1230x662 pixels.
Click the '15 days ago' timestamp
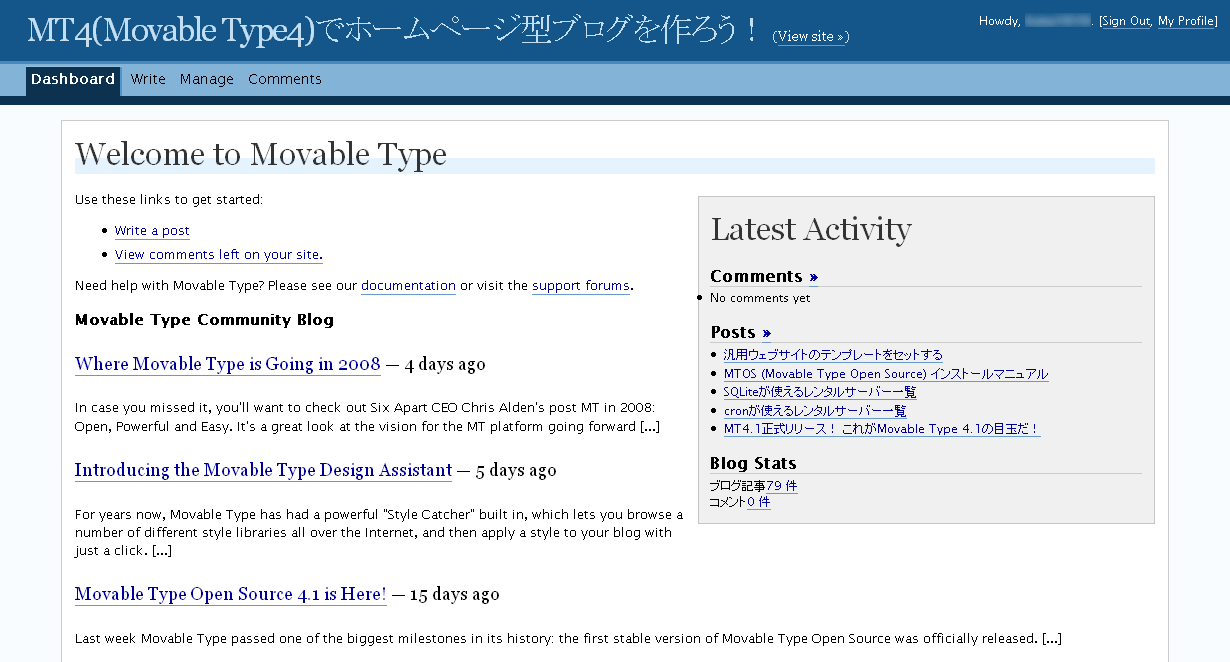[x=454, y=594]
